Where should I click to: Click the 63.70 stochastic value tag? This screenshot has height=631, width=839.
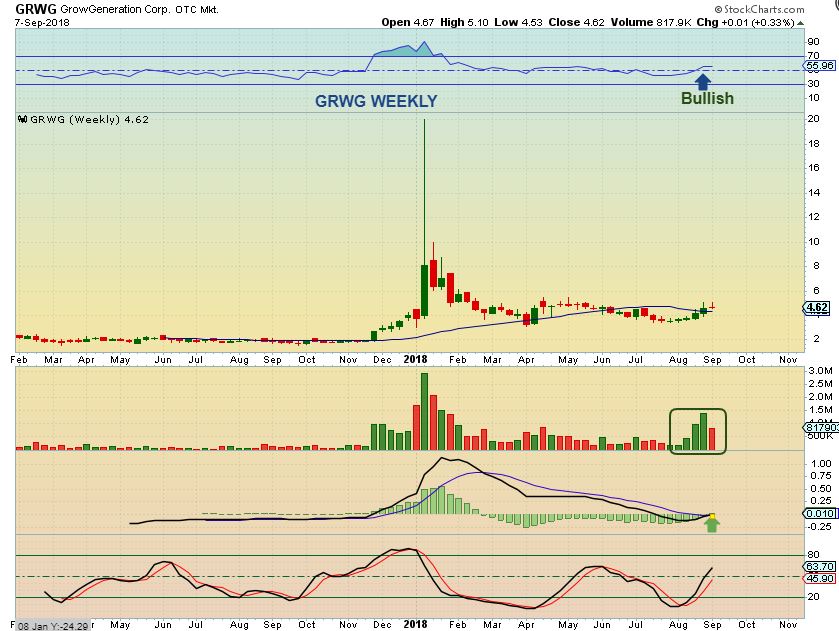[x=820, y=566]
